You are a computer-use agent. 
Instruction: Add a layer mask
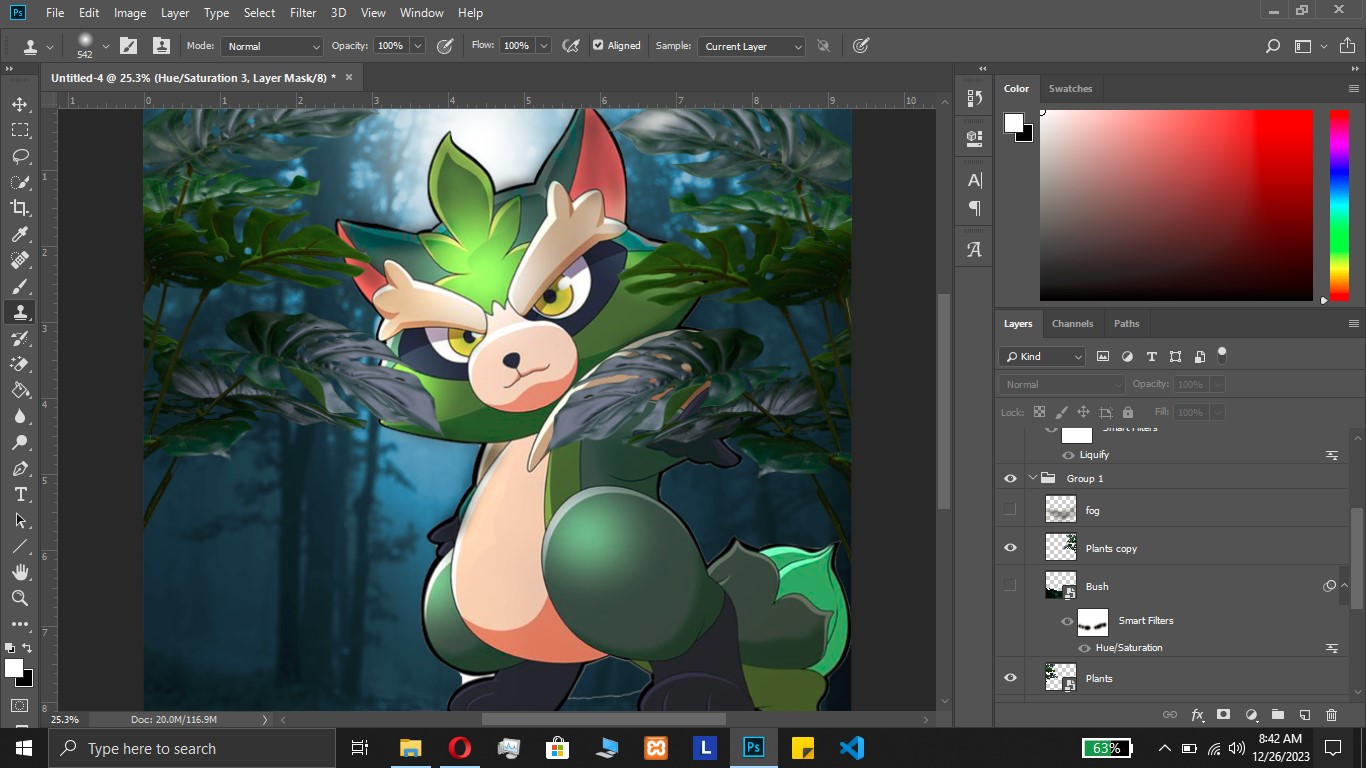[x=1223, y=715]
